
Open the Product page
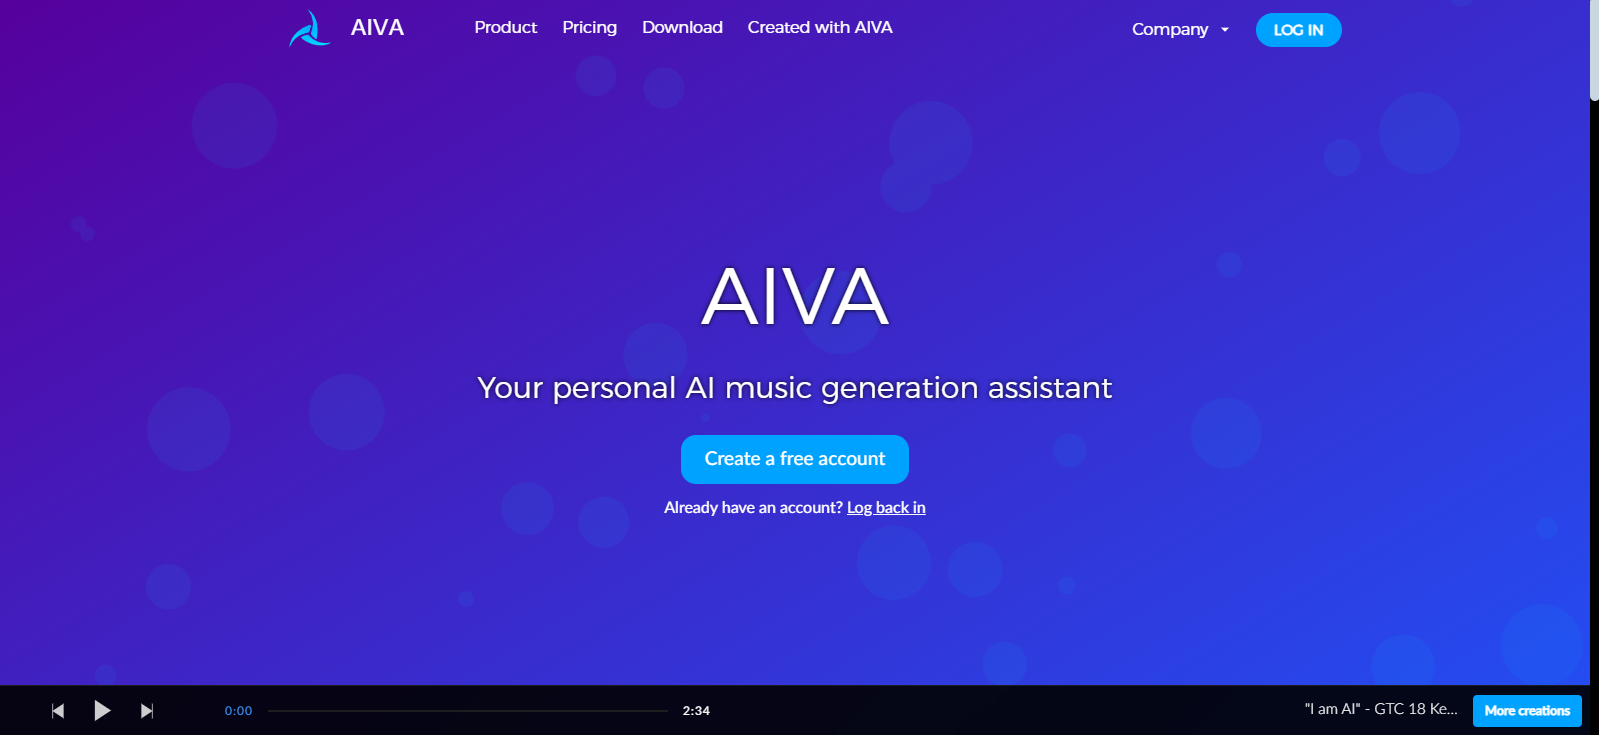(x=505, y=27)
